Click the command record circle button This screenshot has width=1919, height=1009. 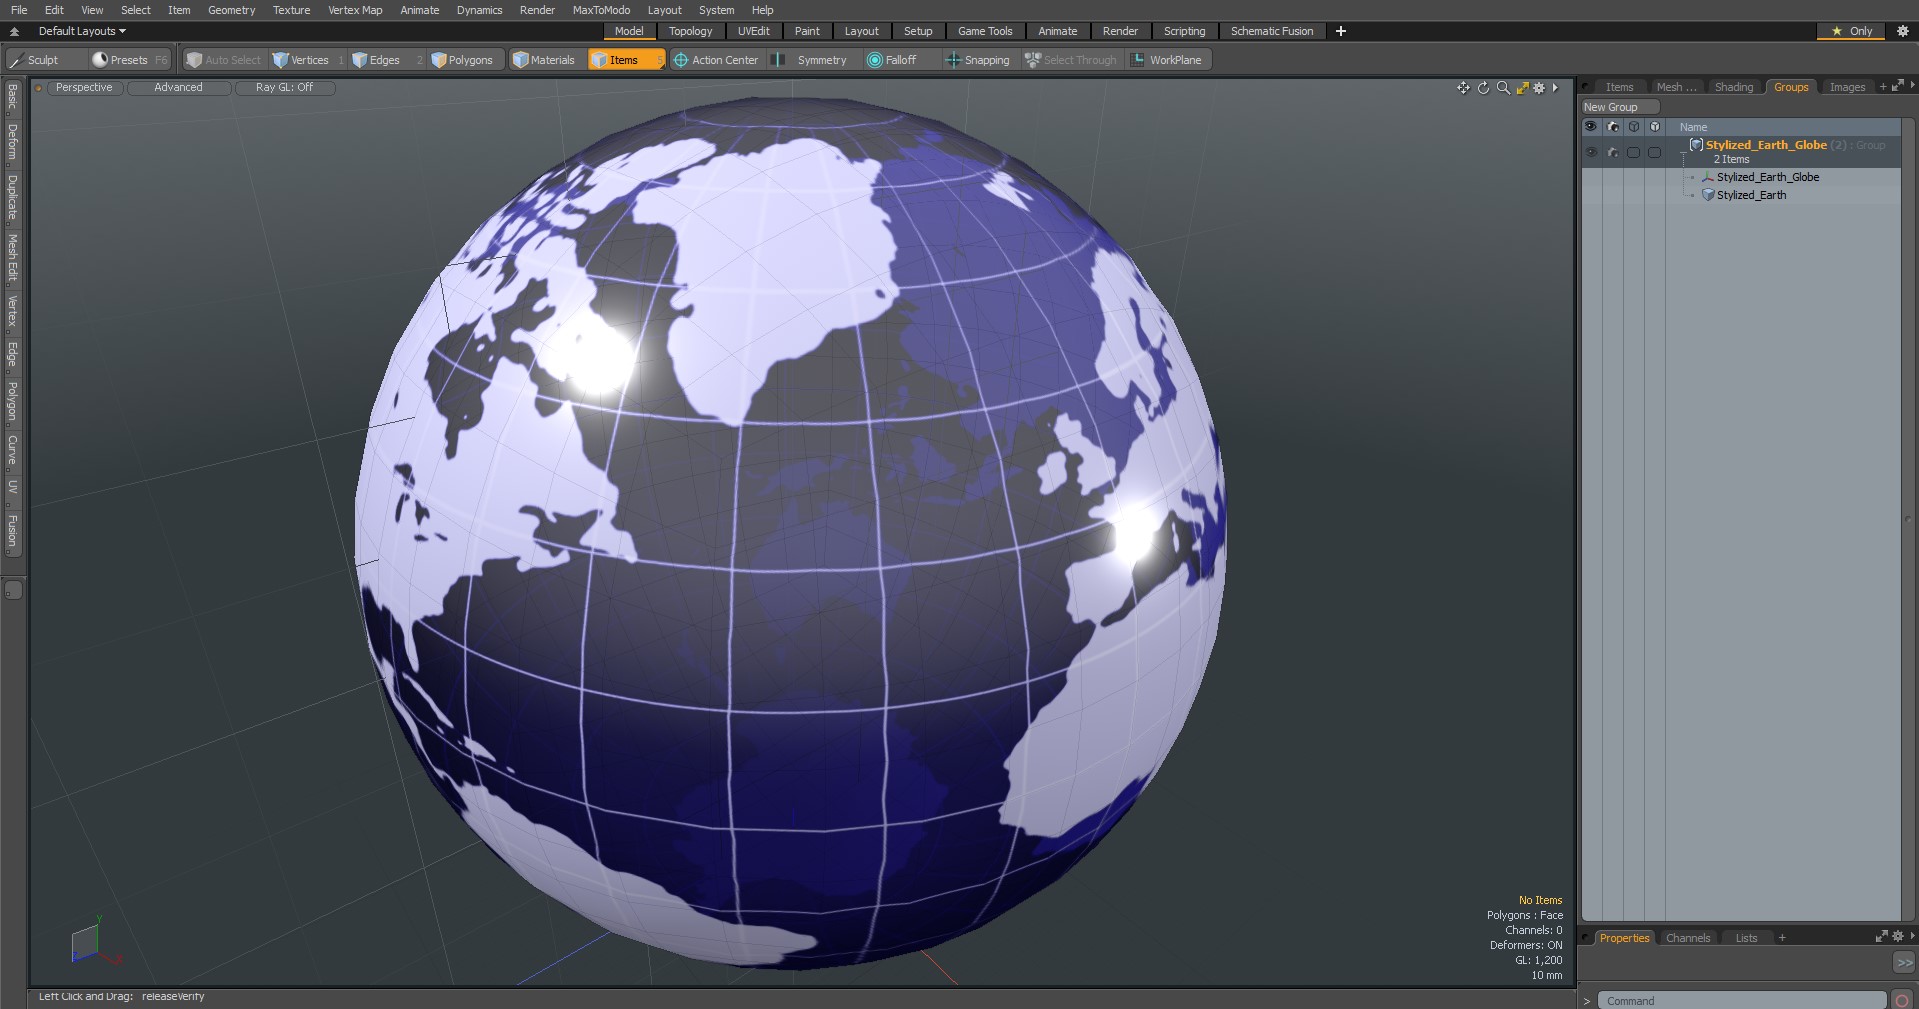pos(1902,1001)
